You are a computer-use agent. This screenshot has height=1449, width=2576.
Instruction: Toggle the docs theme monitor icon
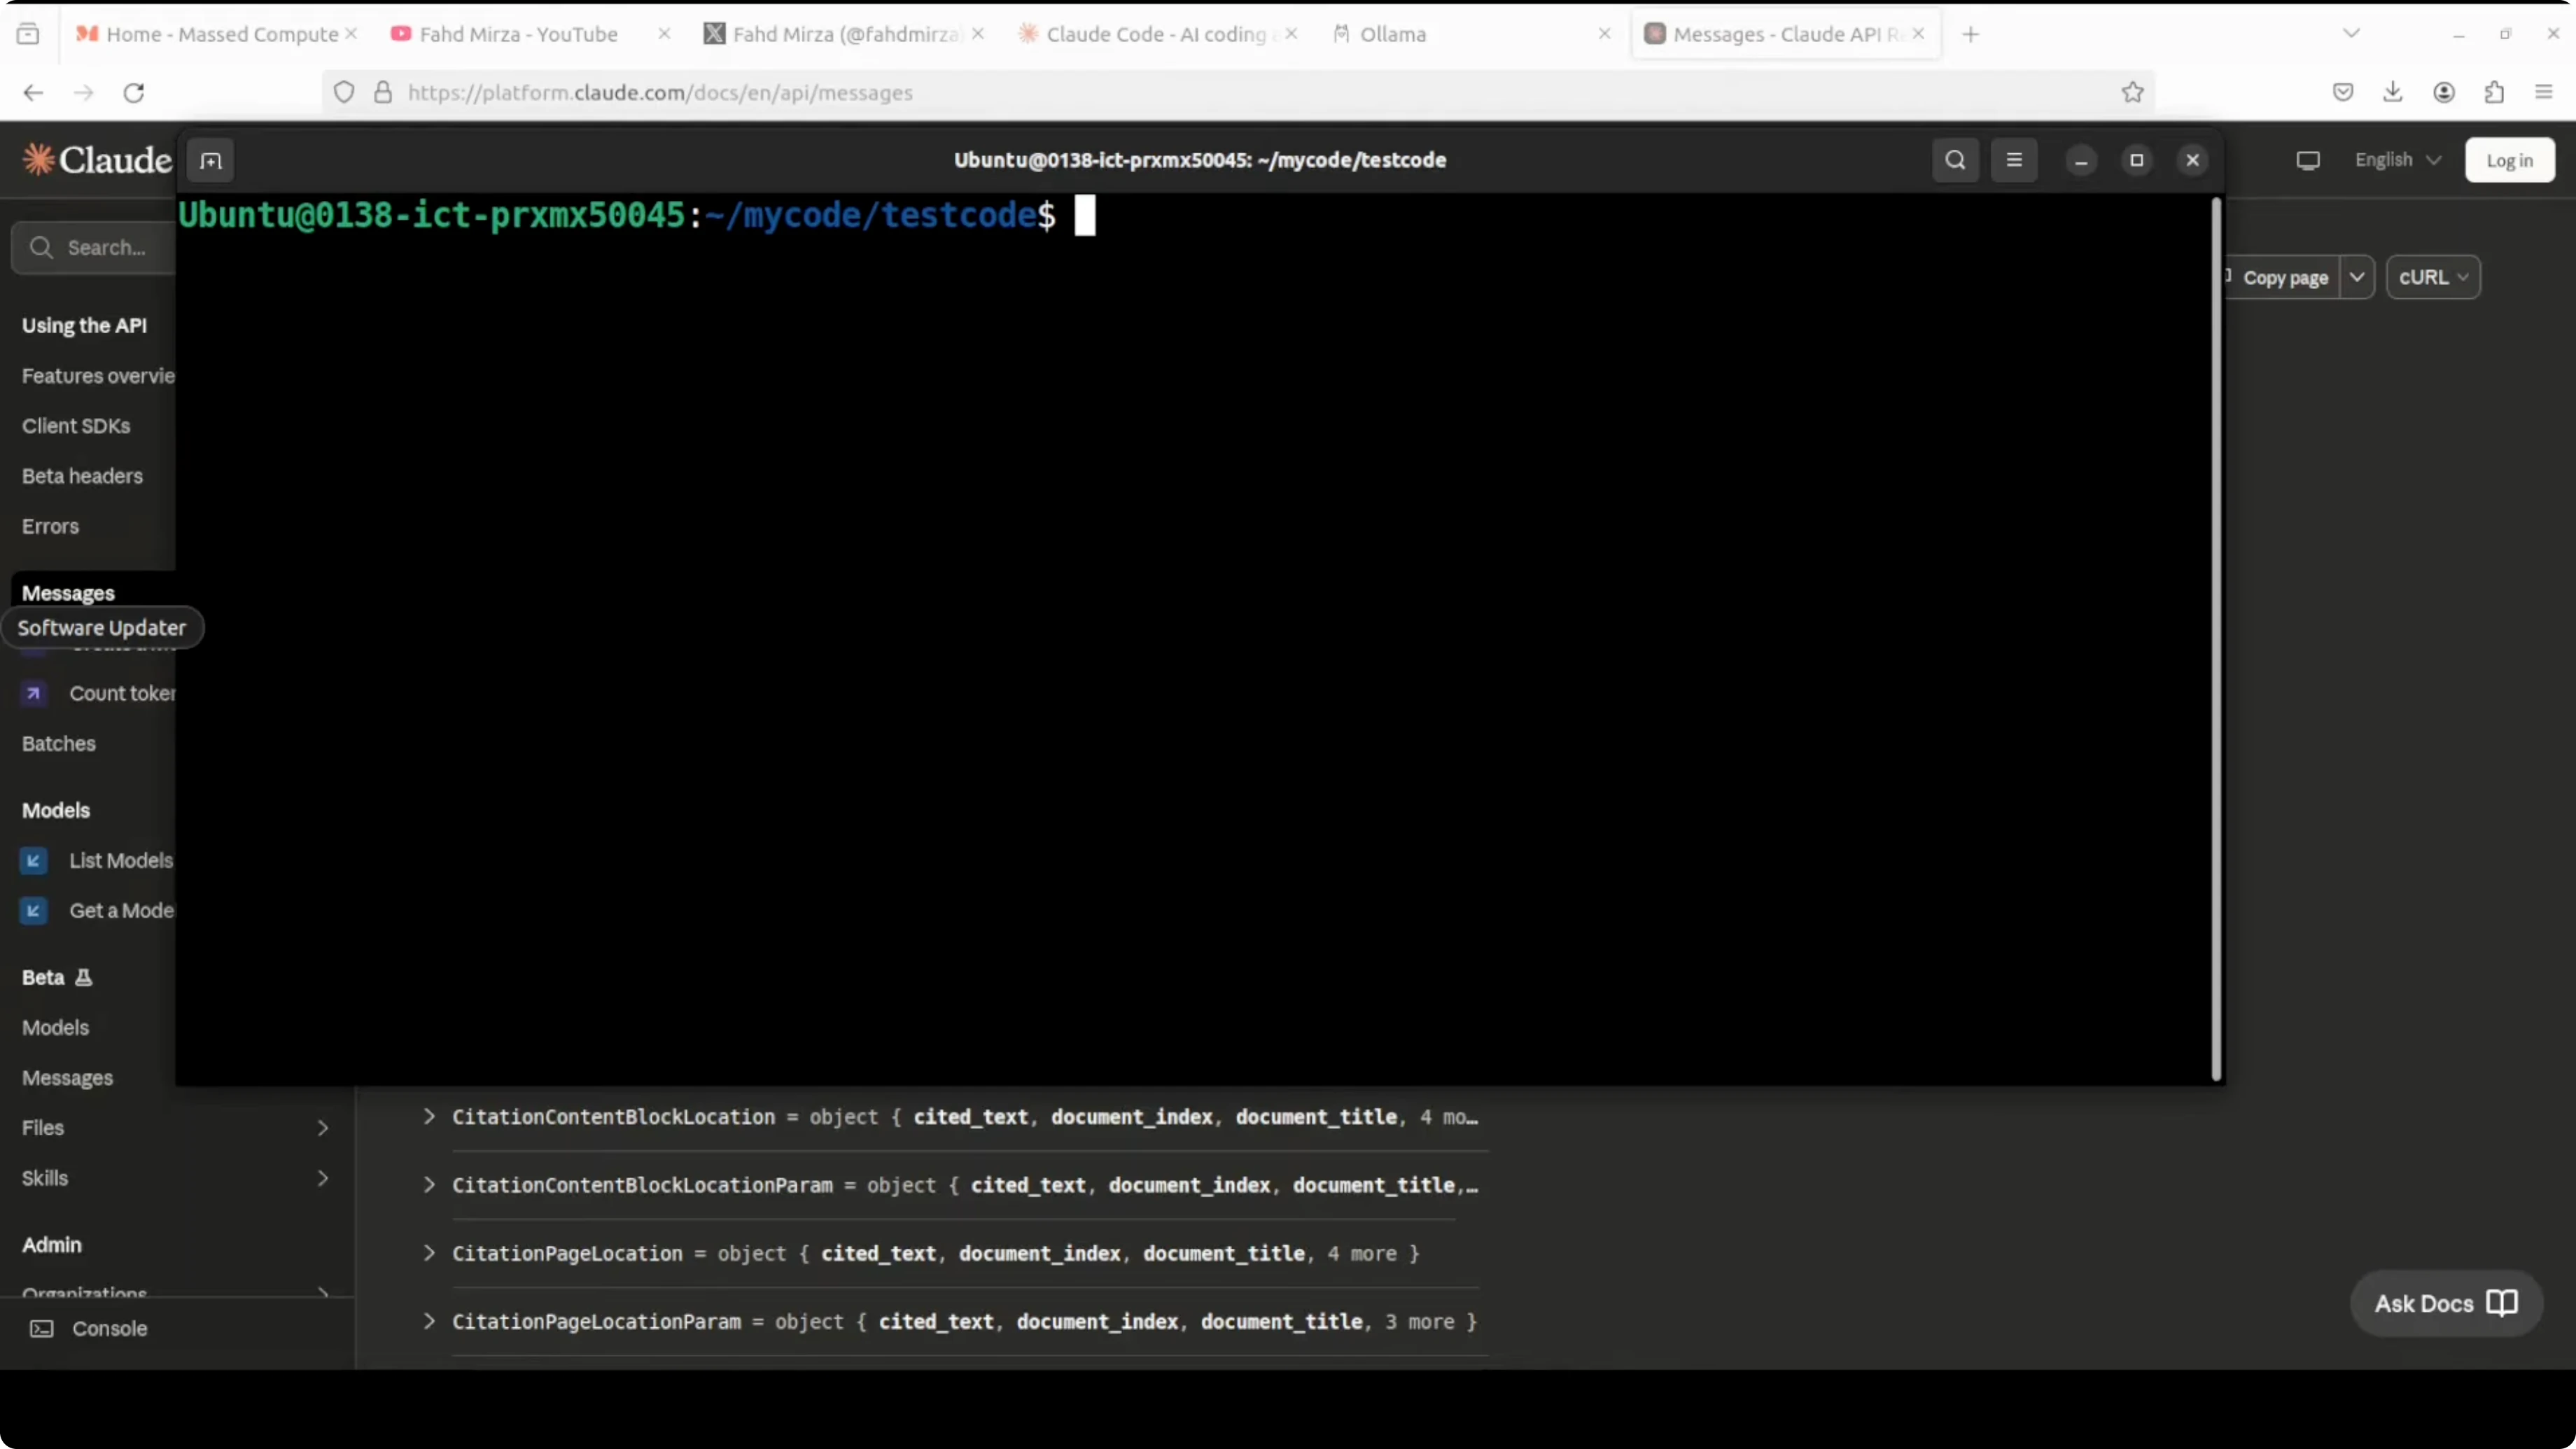point(2307,160)
